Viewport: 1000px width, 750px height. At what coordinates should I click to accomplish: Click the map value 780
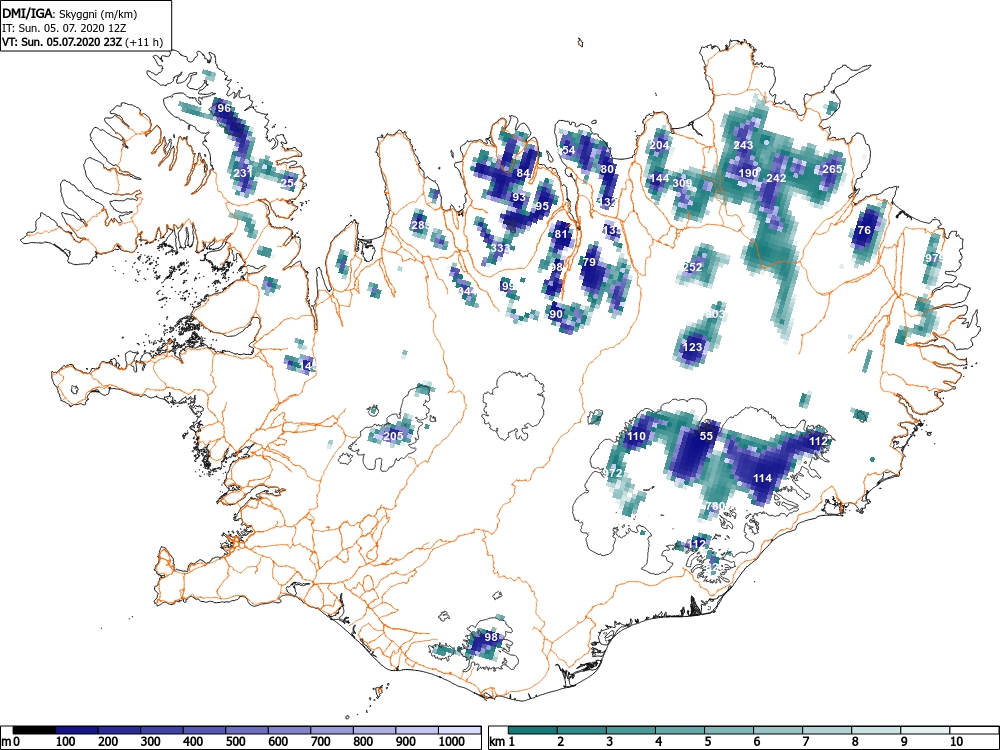pyautogui.click(x=716, y=506)
